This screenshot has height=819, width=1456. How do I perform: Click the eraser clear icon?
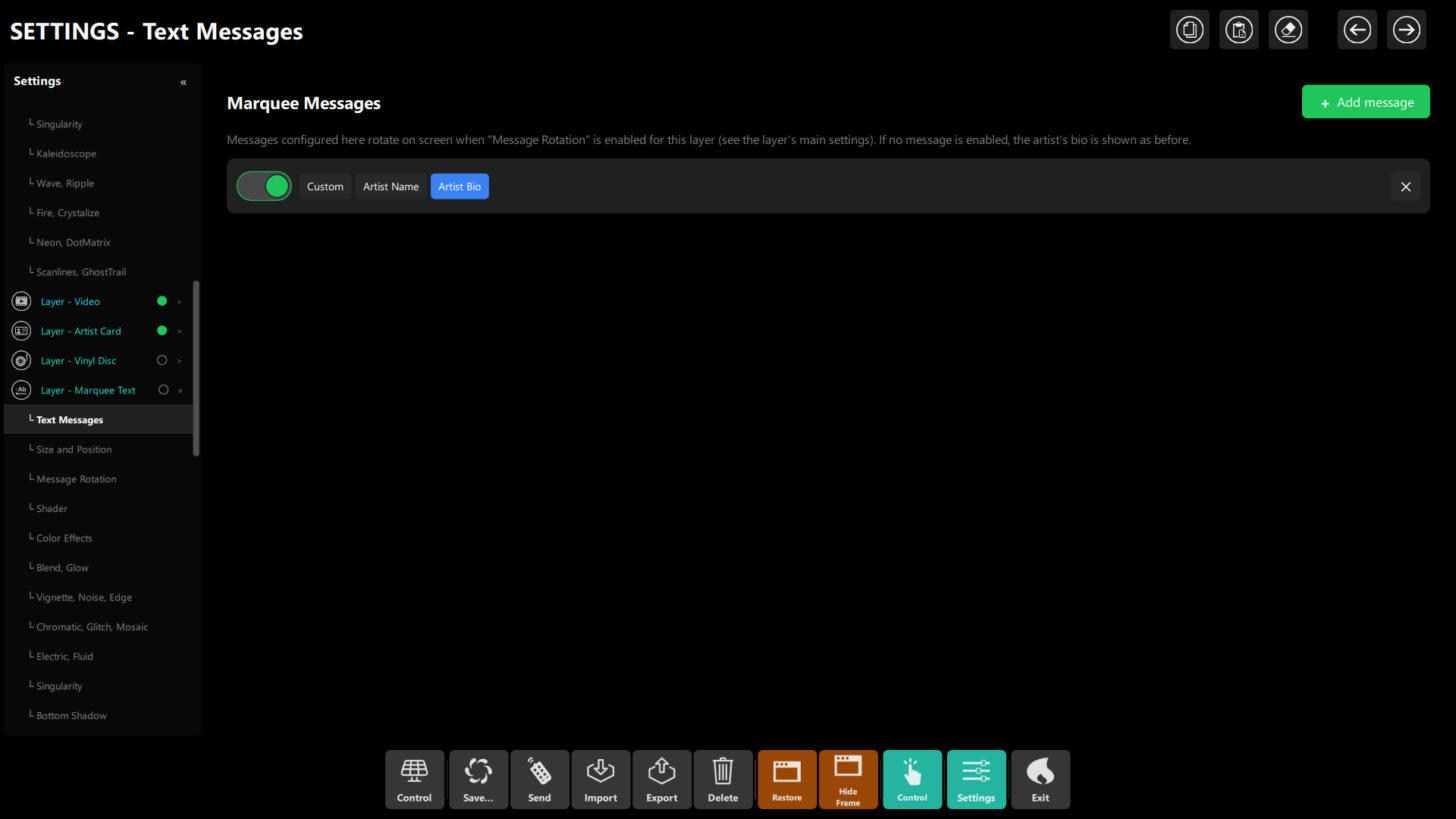pos(1288,30)
